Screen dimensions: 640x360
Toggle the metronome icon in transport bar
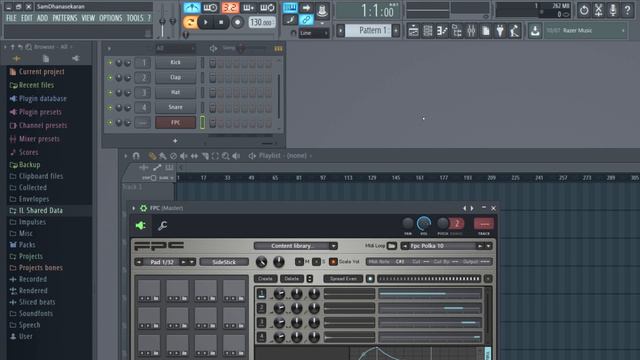[191, 8]
